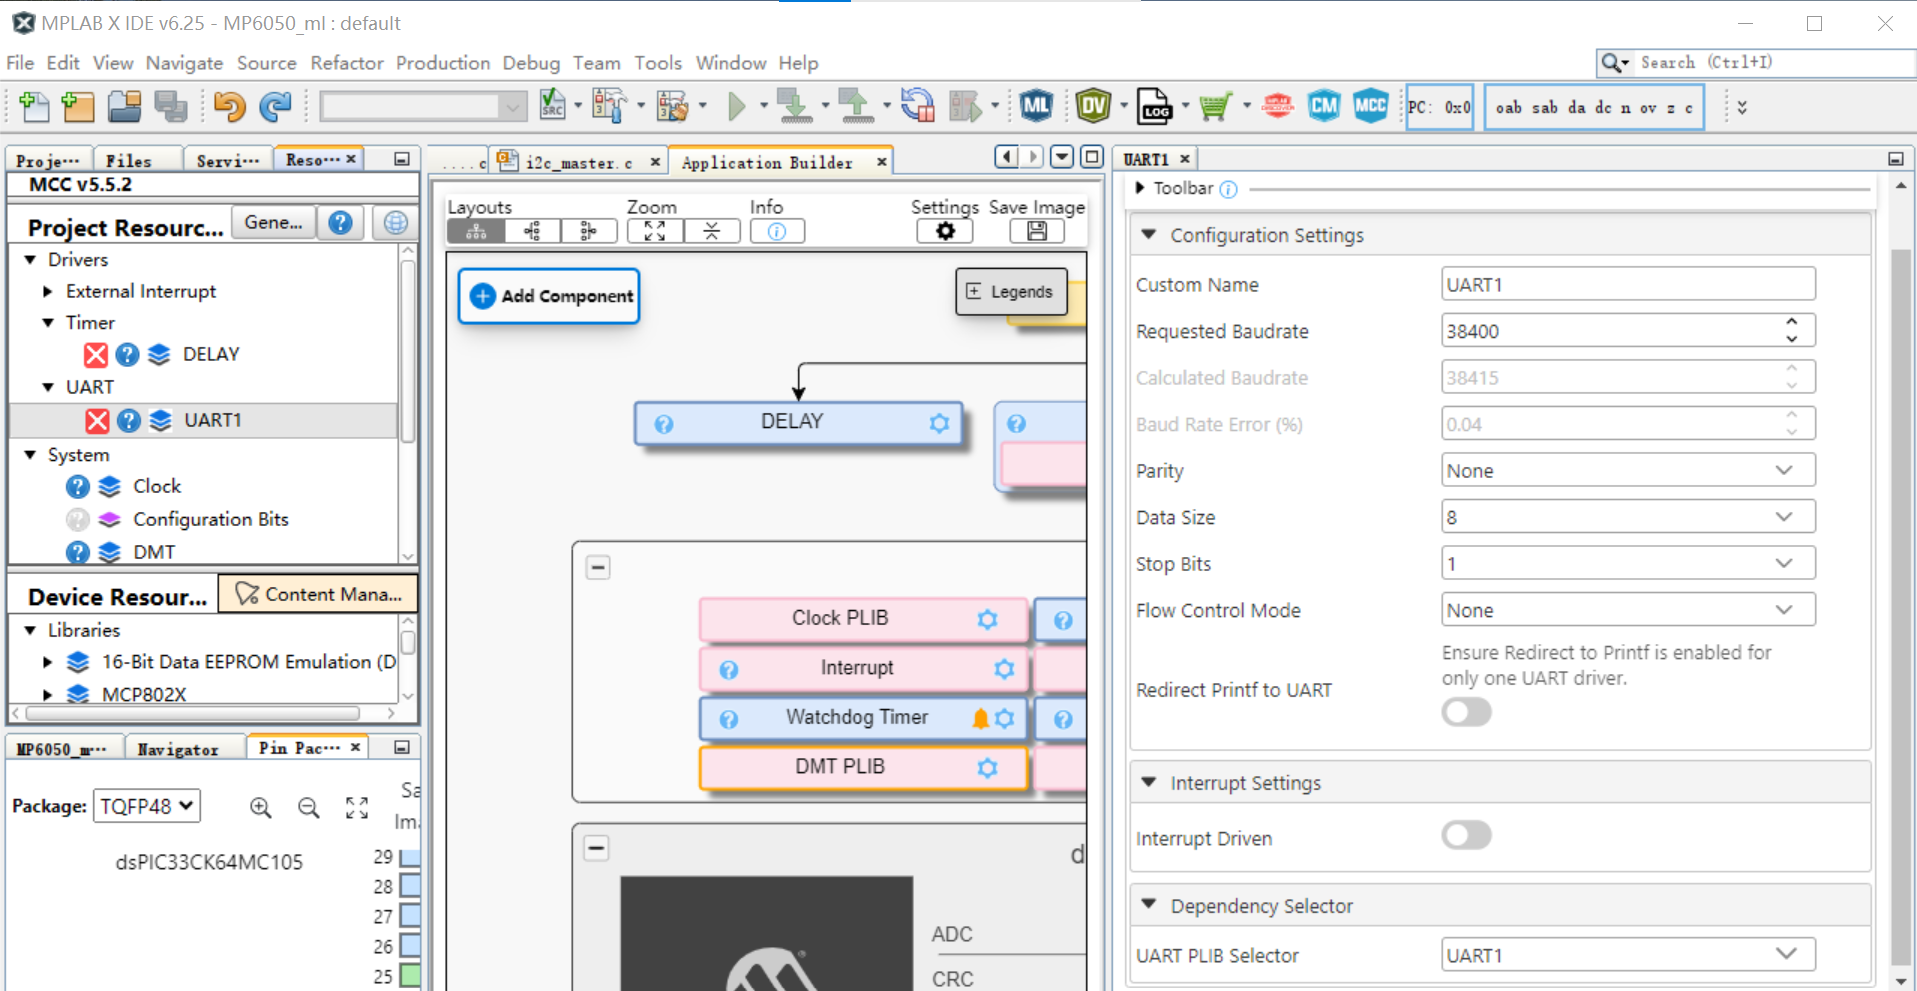Run the main project
This screenshot has height=991, width=1917.
737,105
